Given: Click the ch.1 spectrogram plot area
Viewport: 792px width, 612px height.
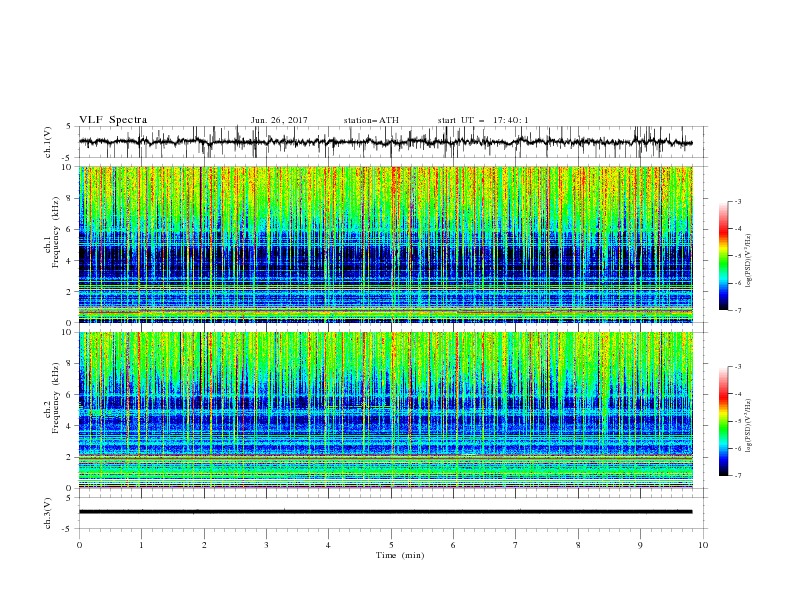Looking at the screenshot, I should (x=386, y=244).
